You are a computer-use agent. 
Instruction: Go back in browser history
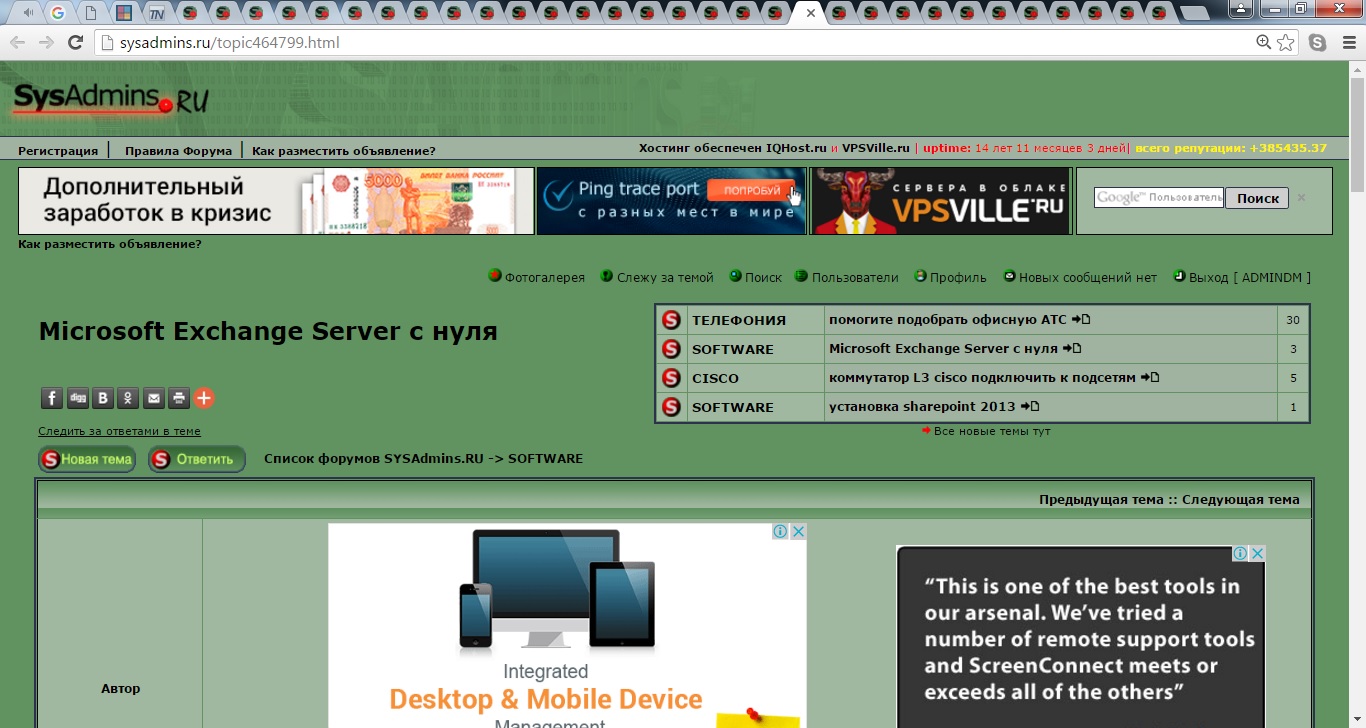coord(17,42)
